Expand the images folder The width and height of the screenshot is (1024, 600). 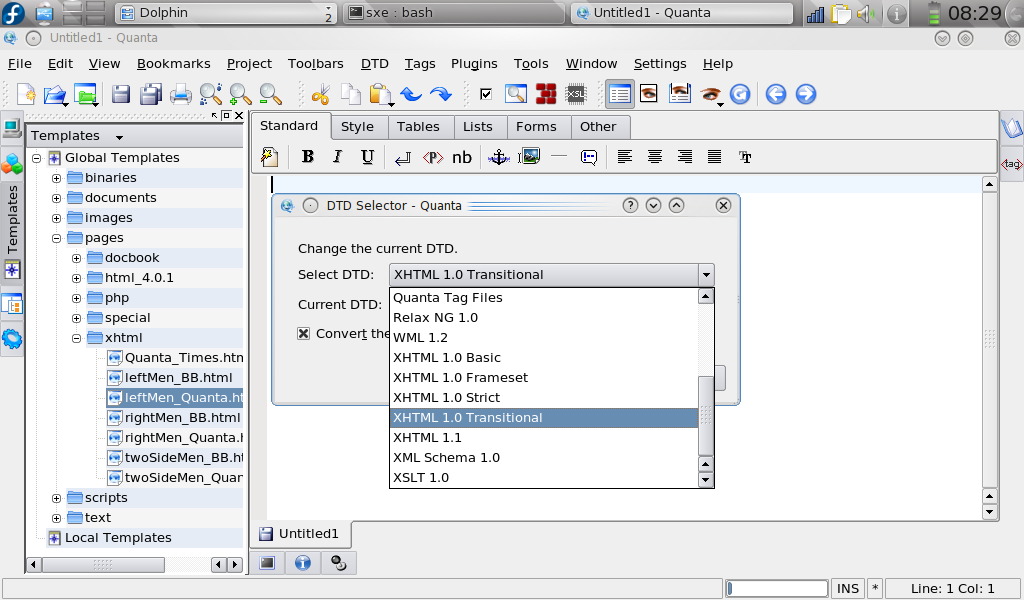pyautogui.click(x=56, y=218)
